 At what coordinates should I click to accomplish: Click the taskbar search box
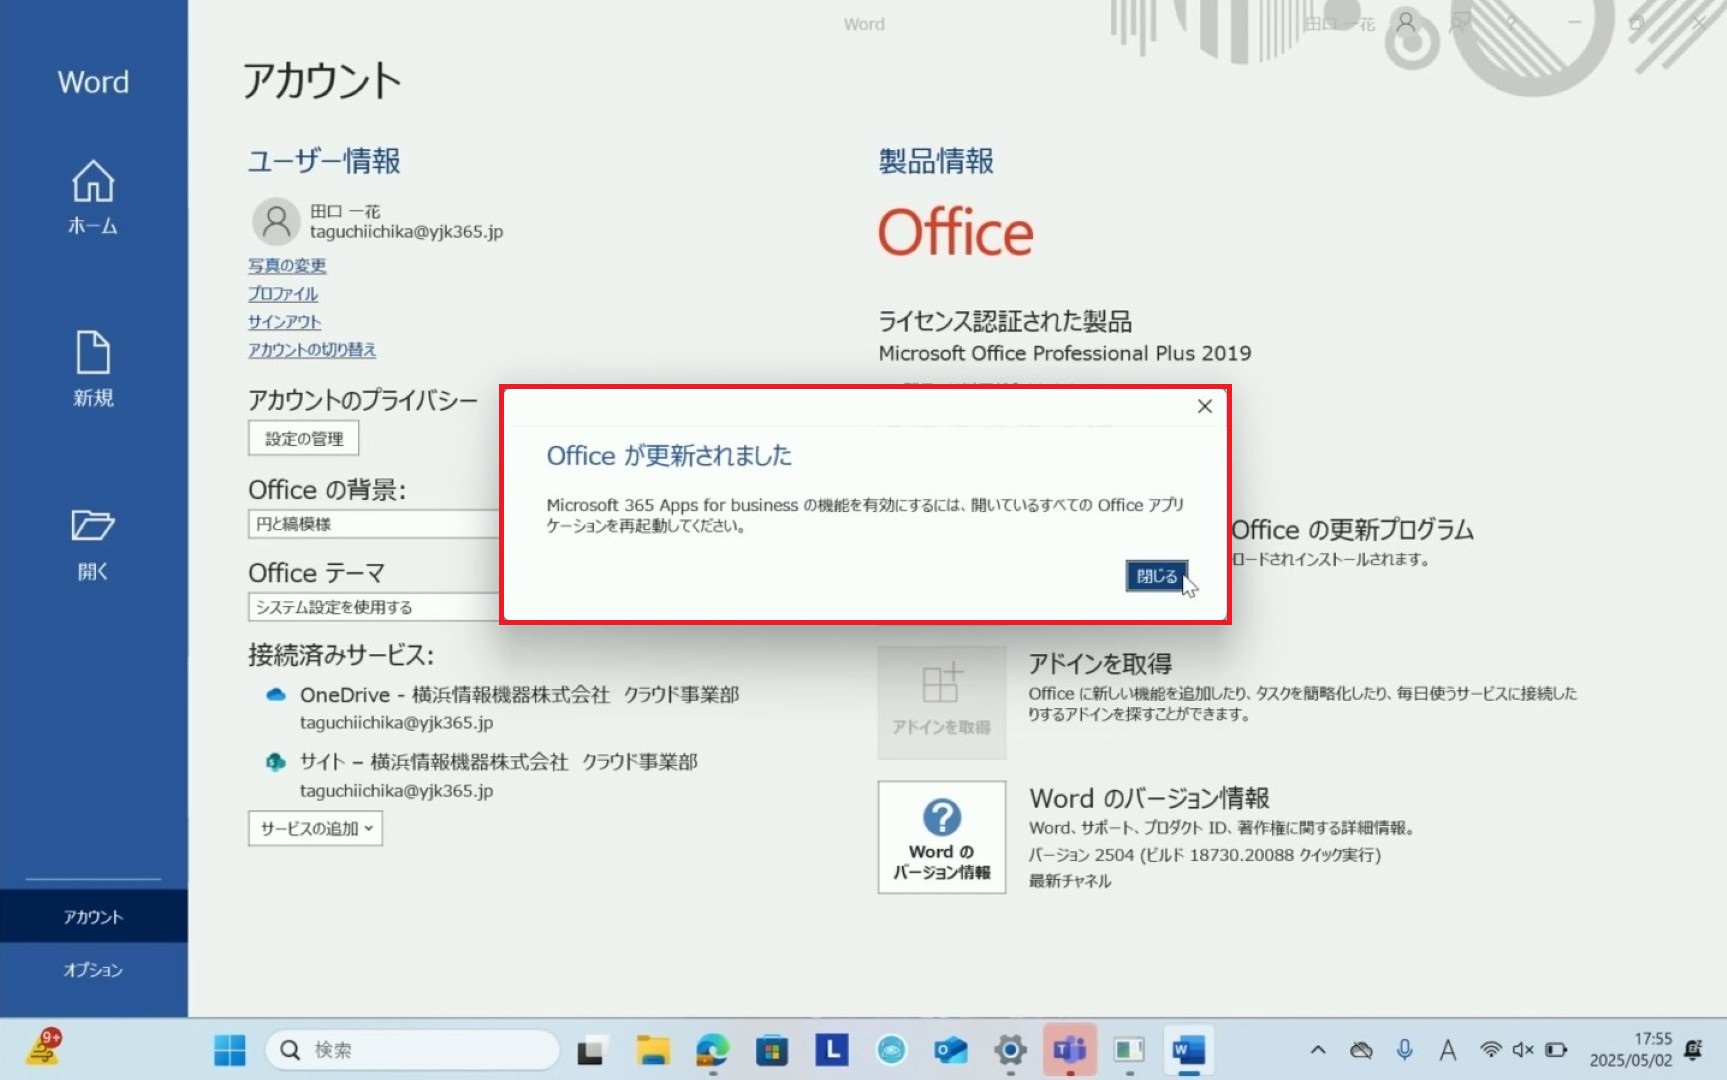pos(412,1050)
